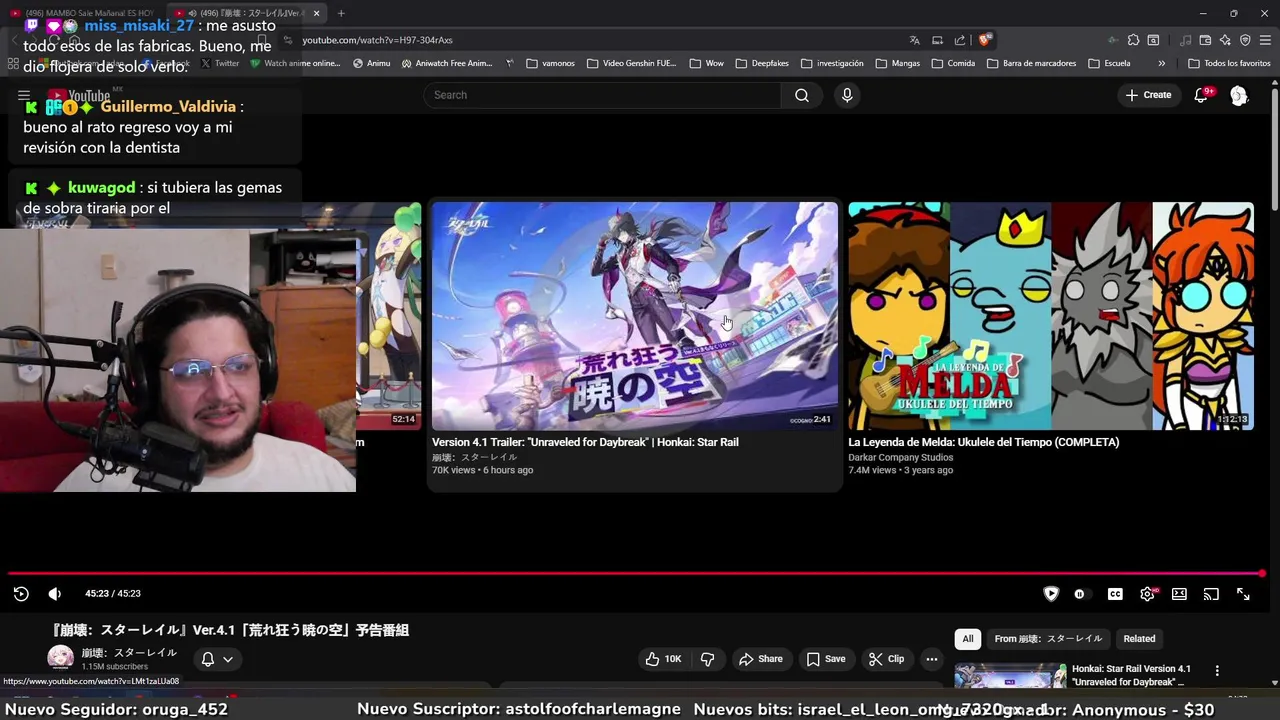
Task: Open Leo AI sparkle icon
Action: pyautogui.click(x=1225, y=40)
